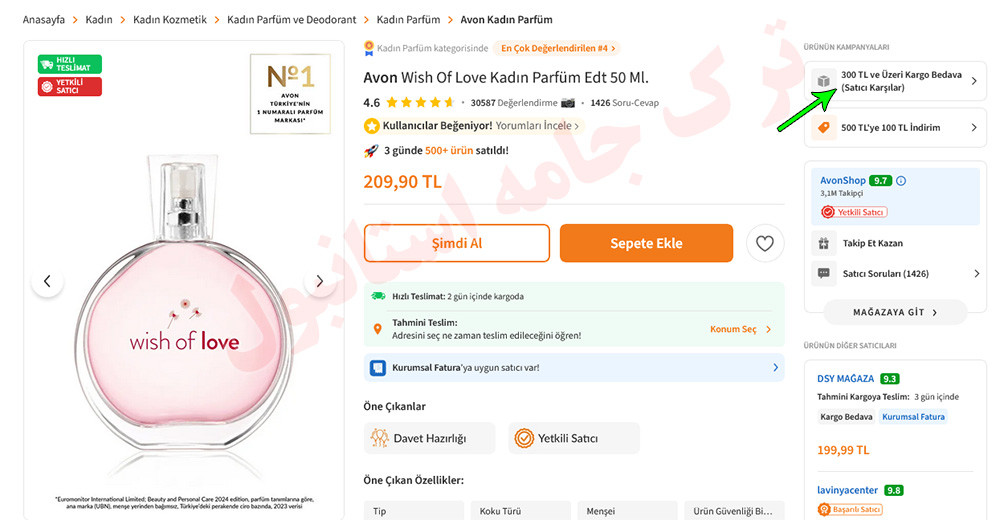Click the info icon beside AvonShop rating
This screenshot has height=520, width=1000.
(x=901, y=181)
